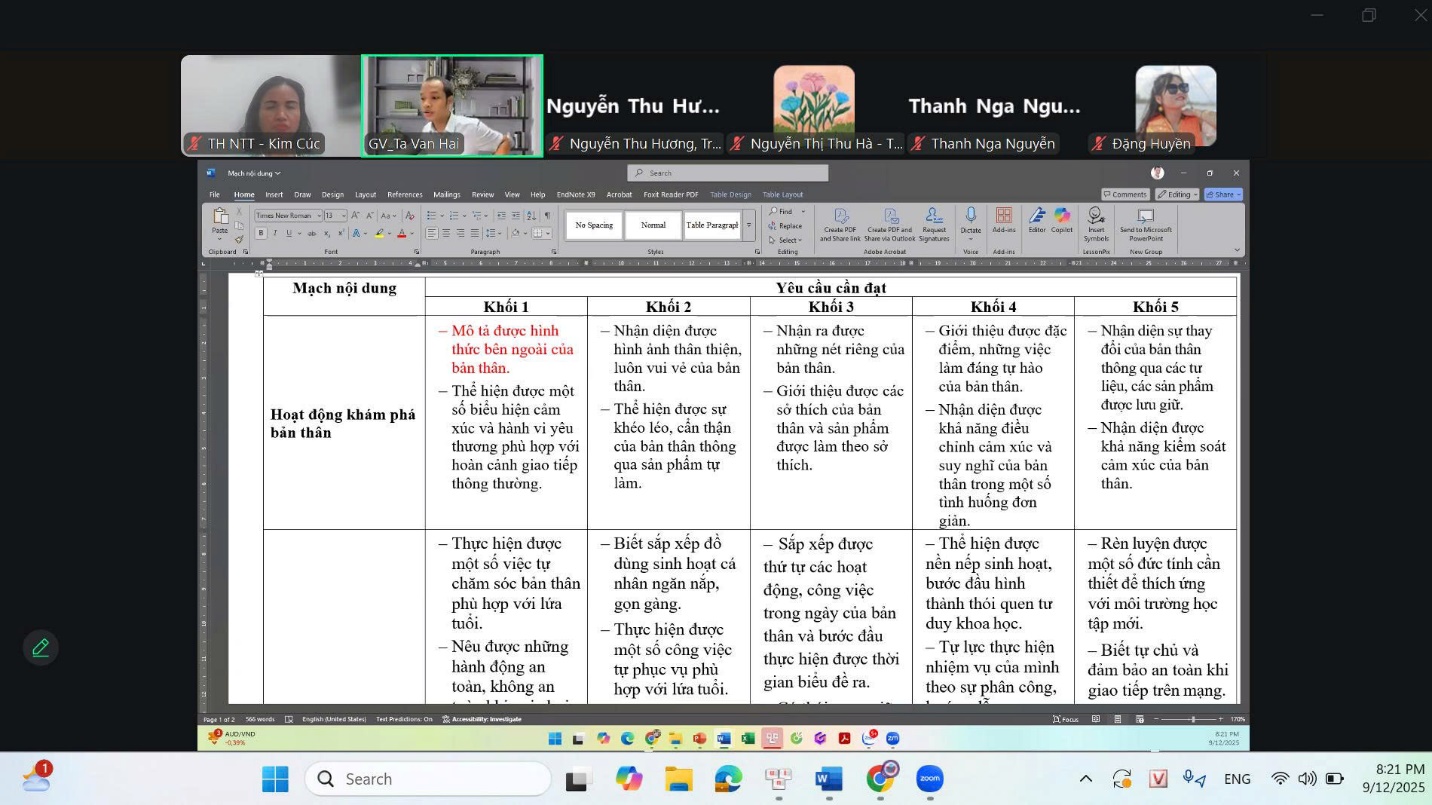Click the zoom slider in status bar
The image size is (1432, 805).
click(x=1192, y=719)
